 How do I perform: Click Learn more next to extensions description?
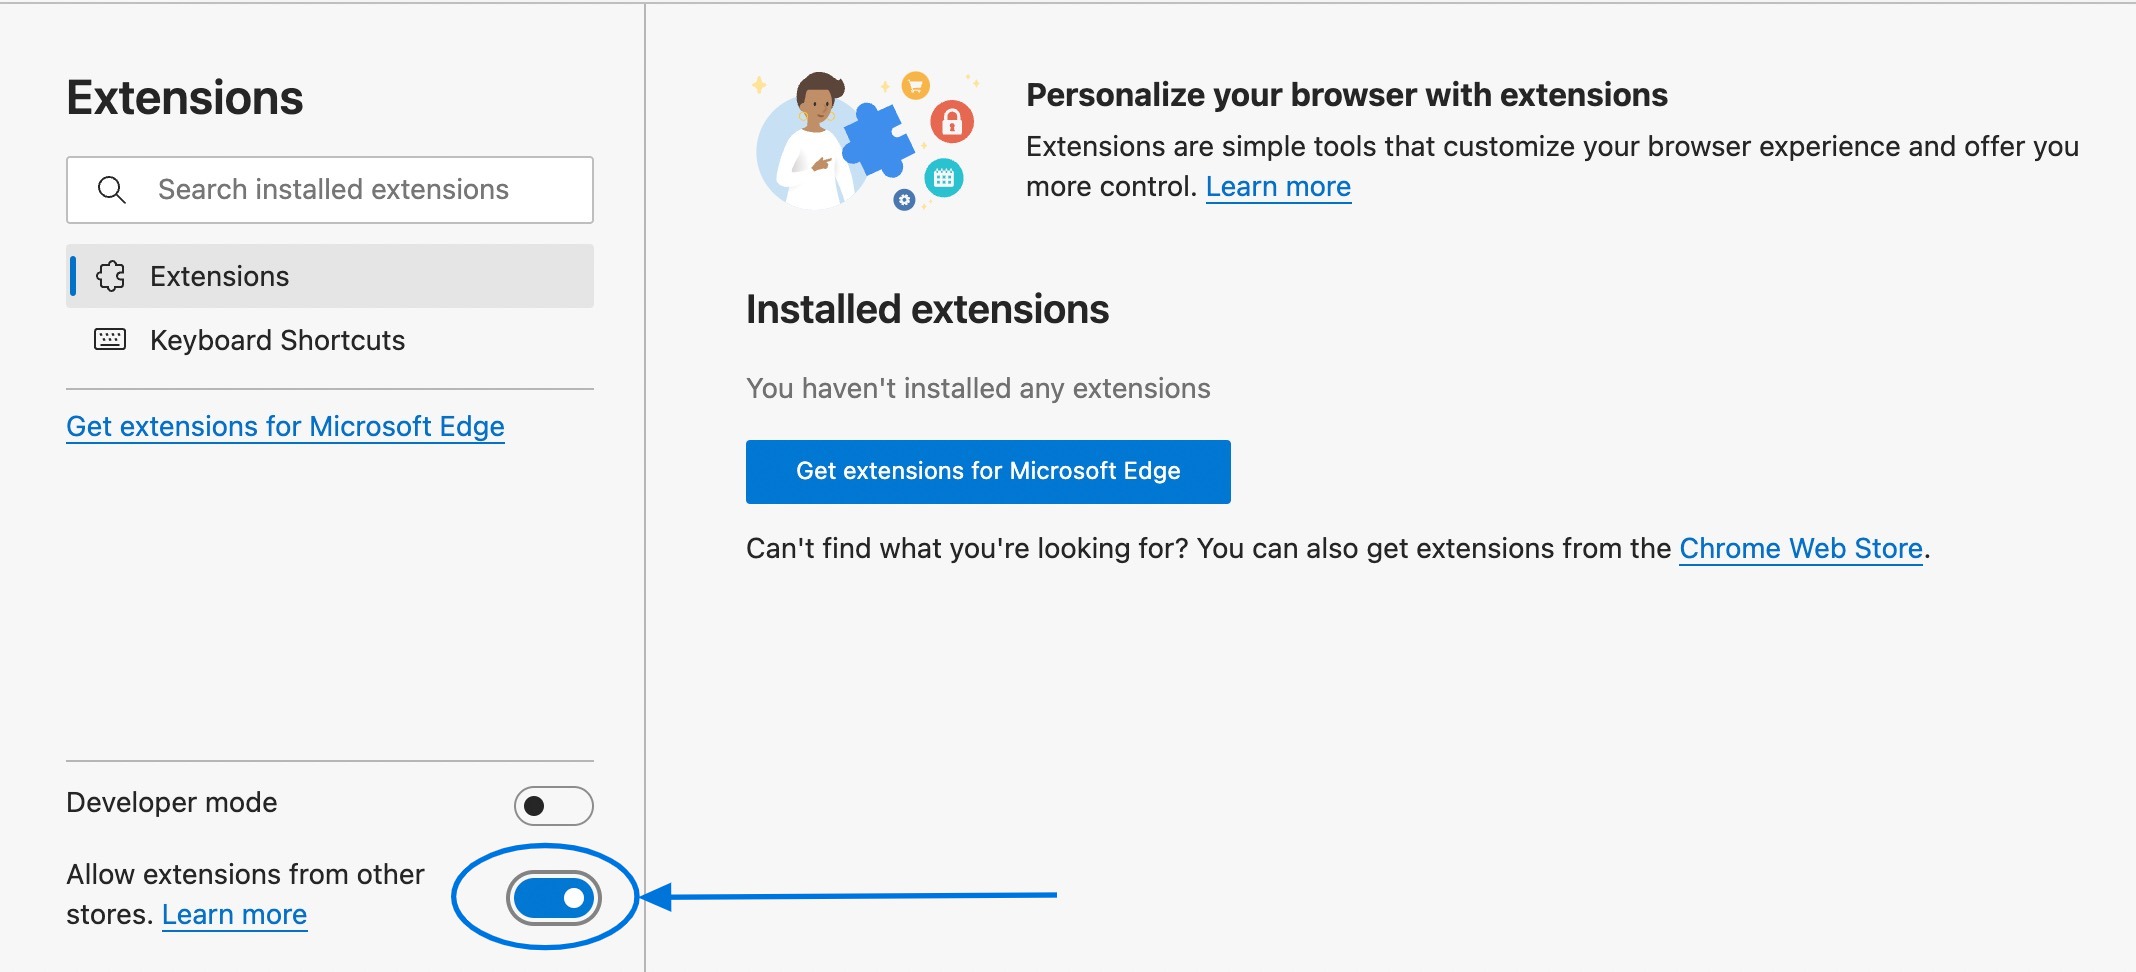pyautogui.click(x=1278, y=186)
